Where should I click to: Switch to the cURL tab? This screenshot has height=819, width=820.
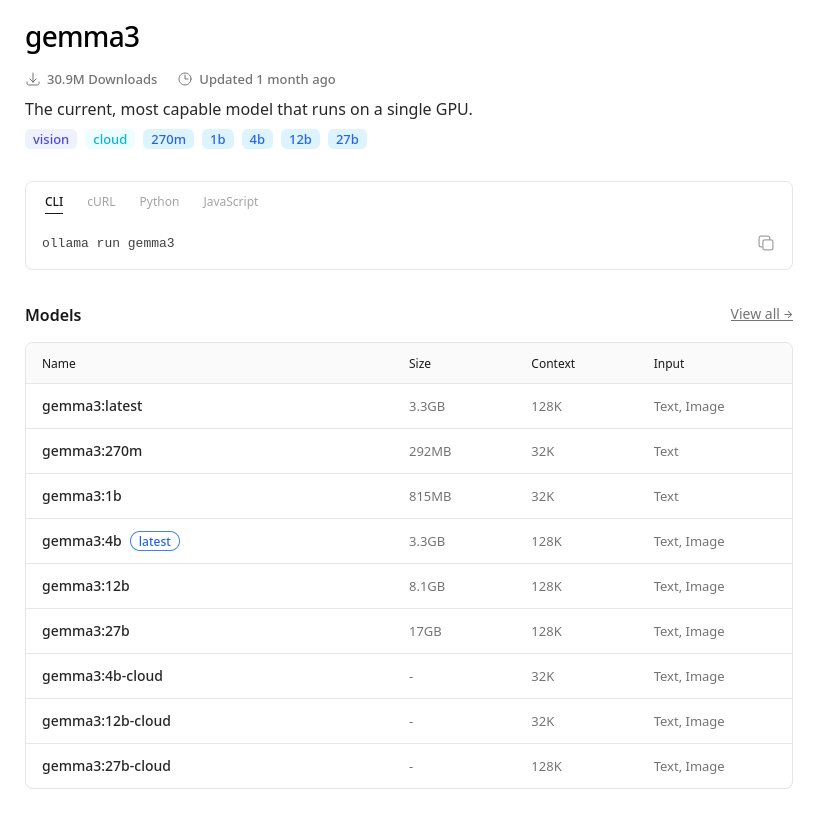point(101,201)
